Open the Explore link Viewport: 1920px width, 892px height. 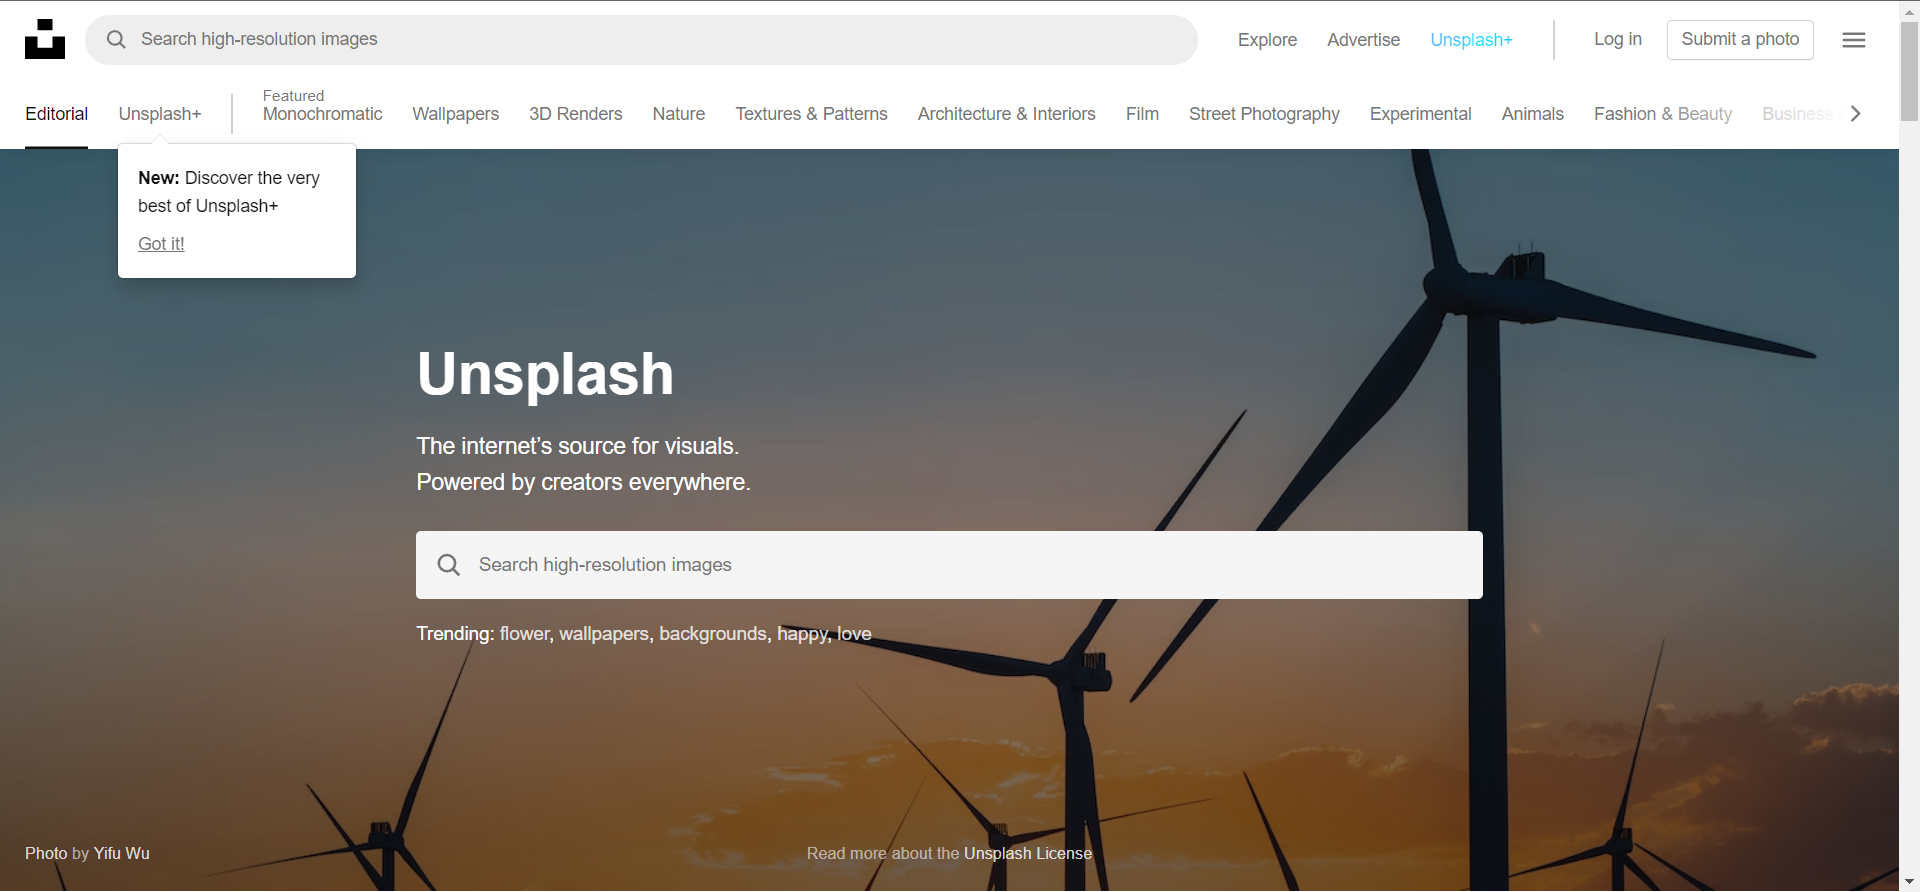(x=1267, y=40)
